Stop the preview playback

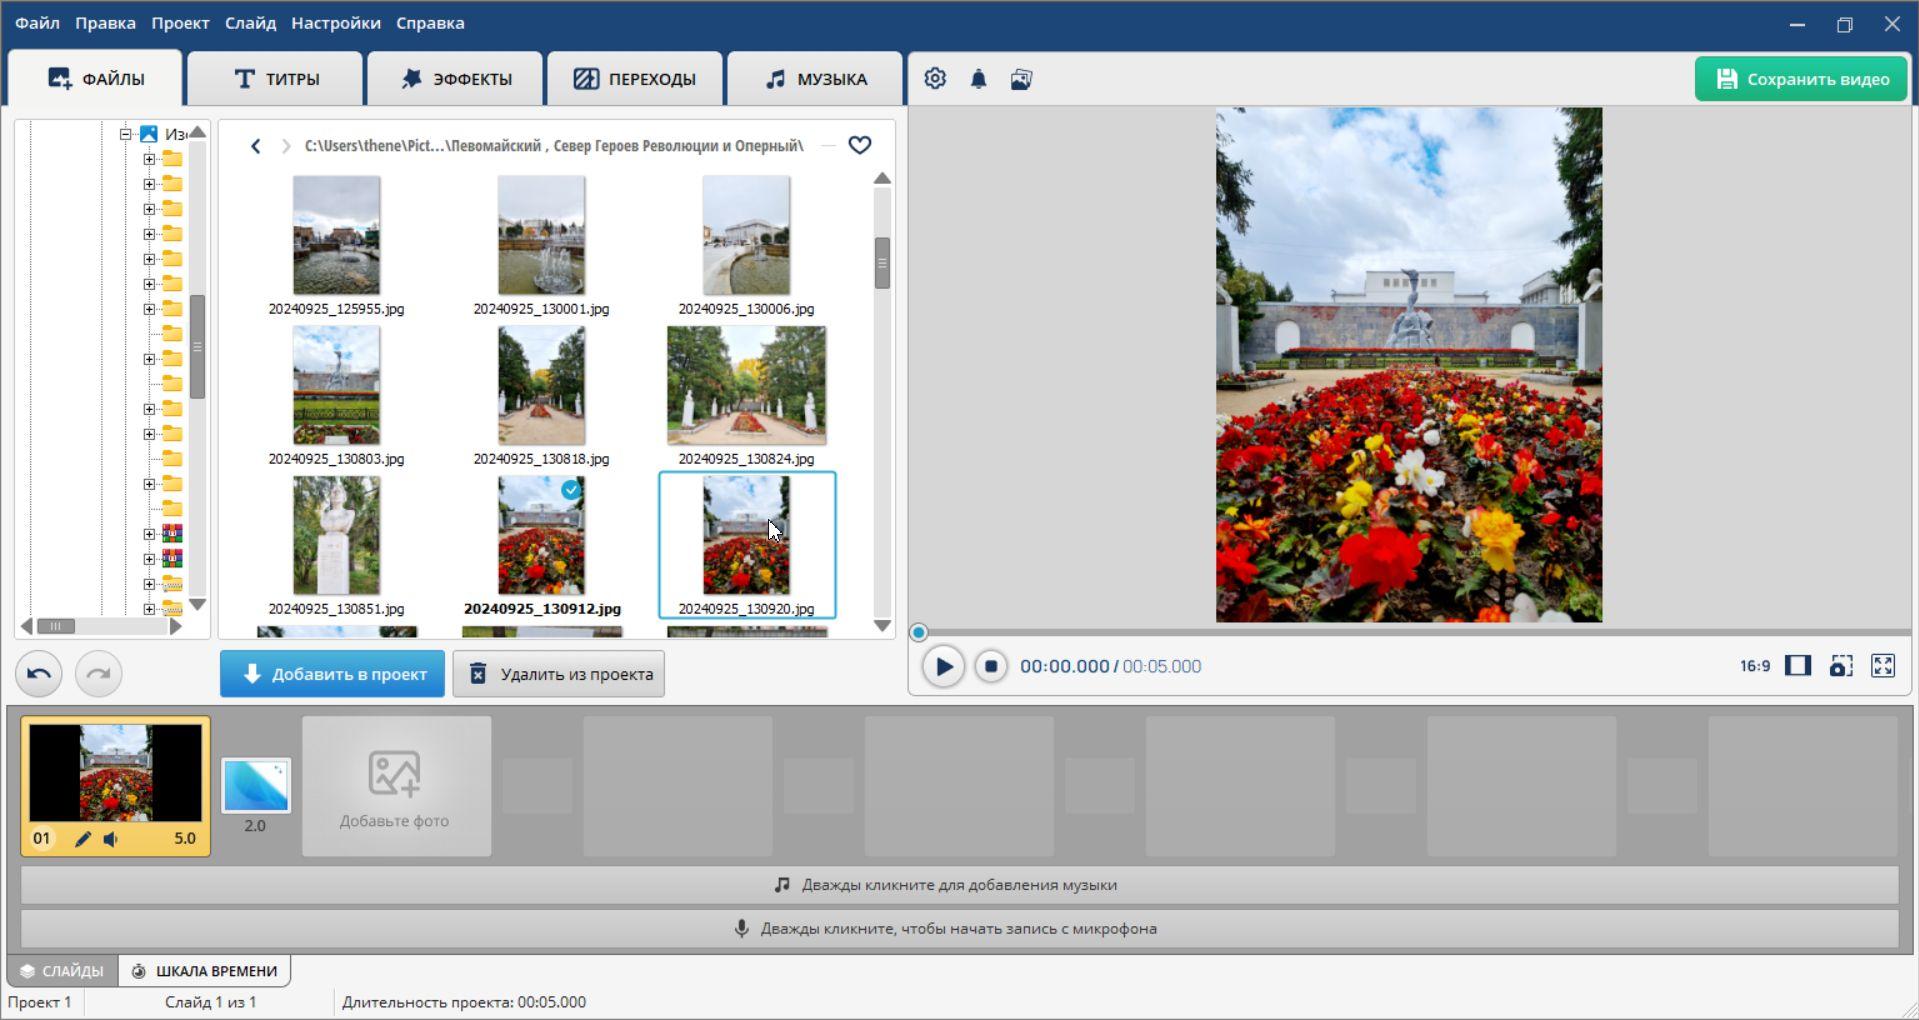[991, 666]
